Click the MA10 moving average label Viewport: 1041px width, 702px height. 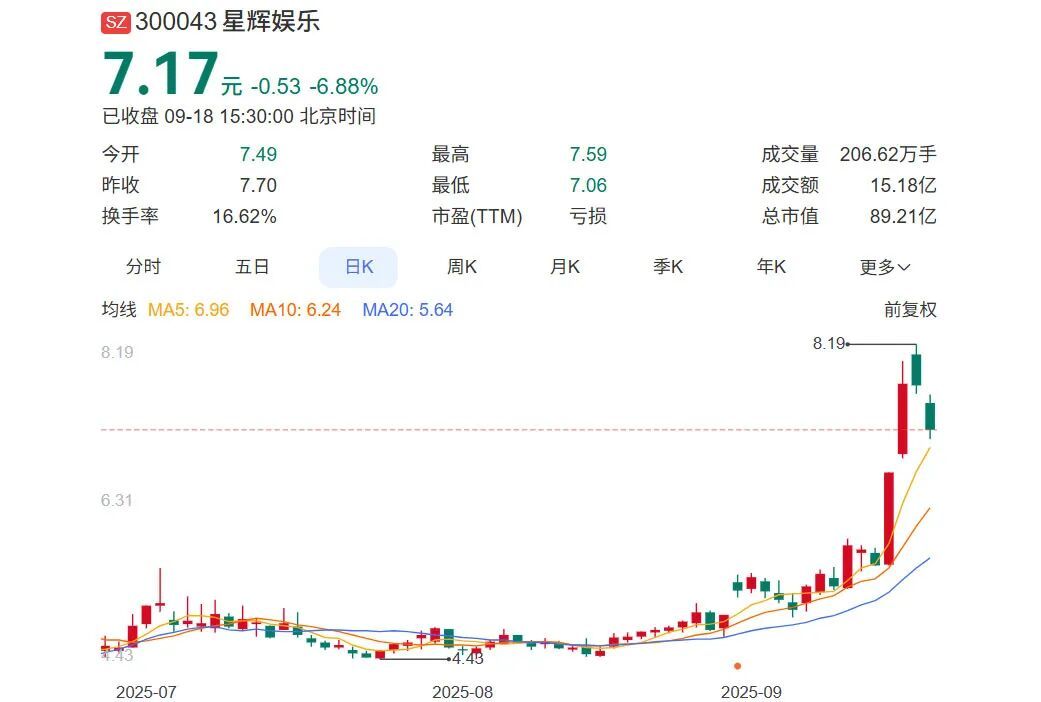(x=295, y=310)
